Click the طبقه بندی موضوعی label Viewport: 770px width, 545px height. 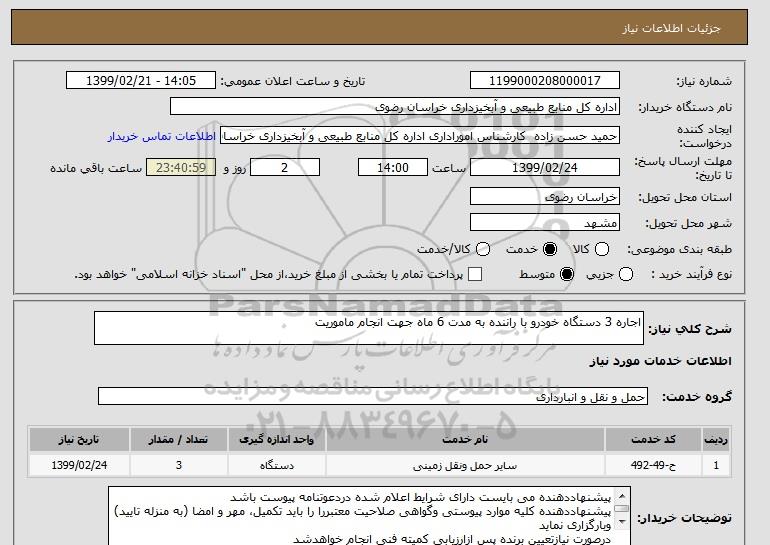[x=680, y=249]
